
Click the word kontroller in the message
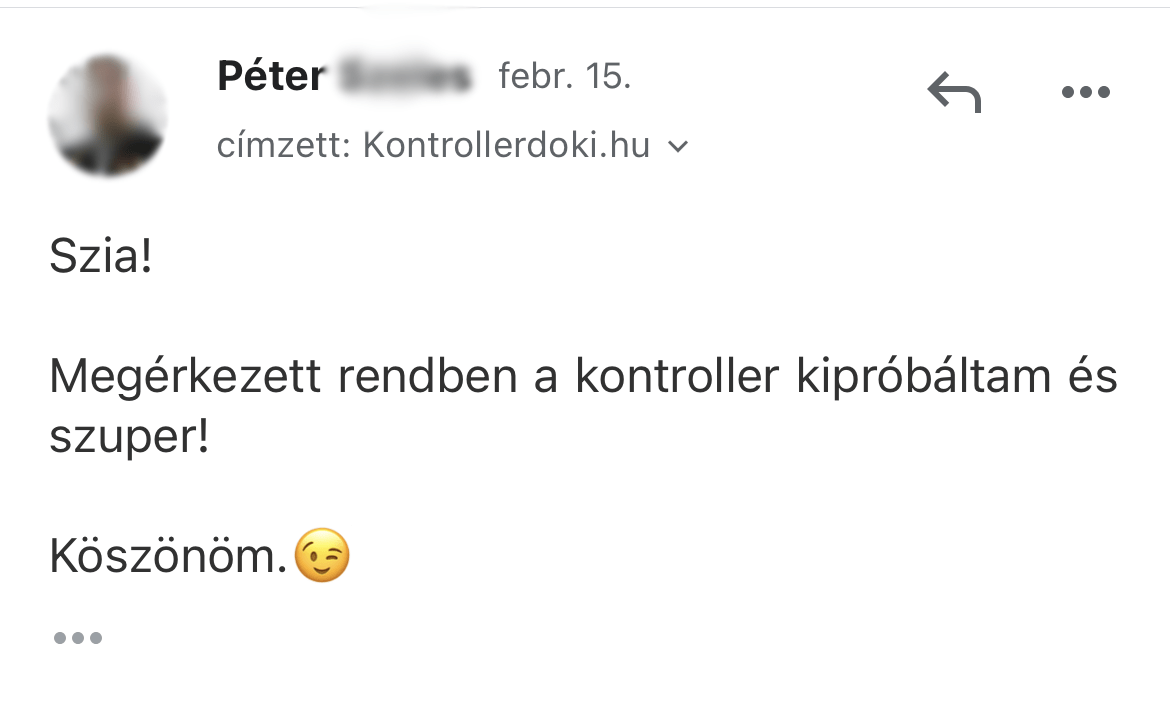[x=676, y=377]
